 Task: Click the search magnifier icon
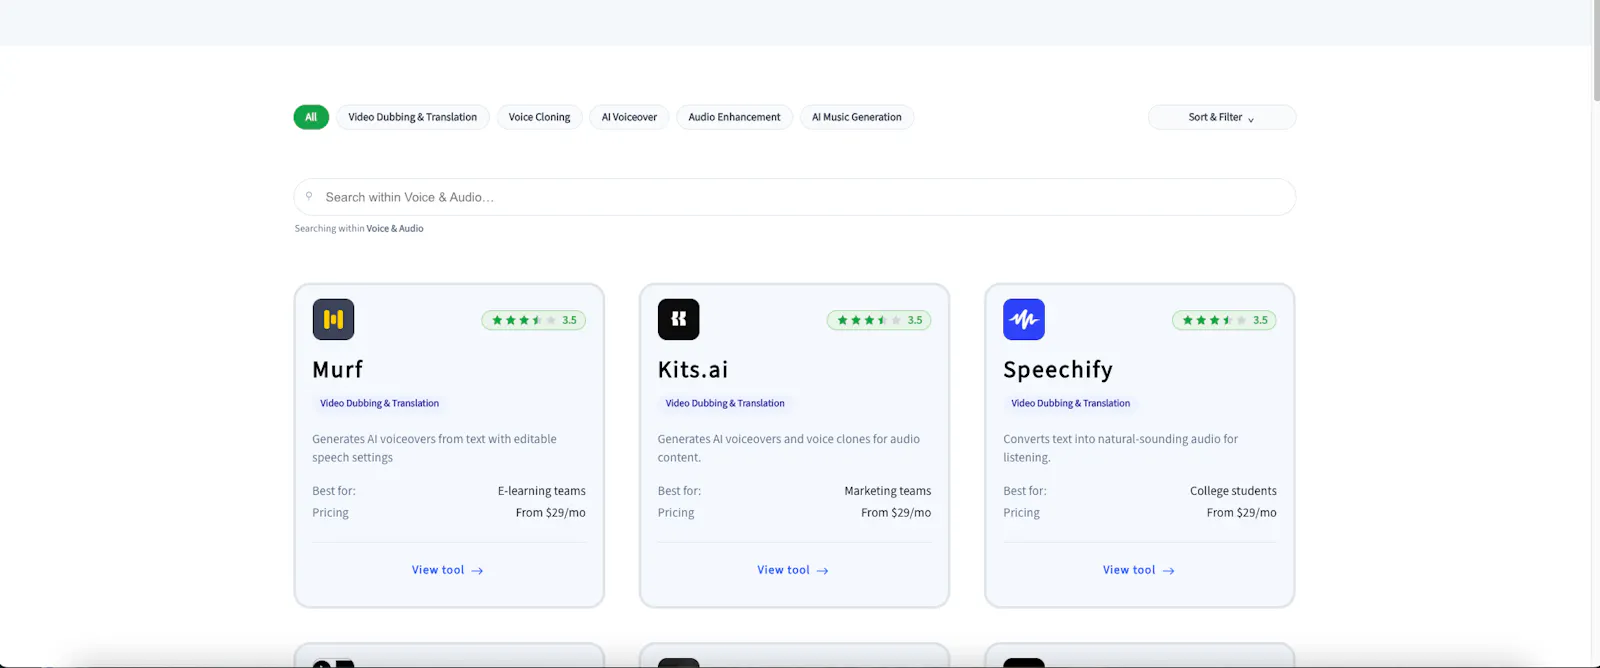point(309,196)
